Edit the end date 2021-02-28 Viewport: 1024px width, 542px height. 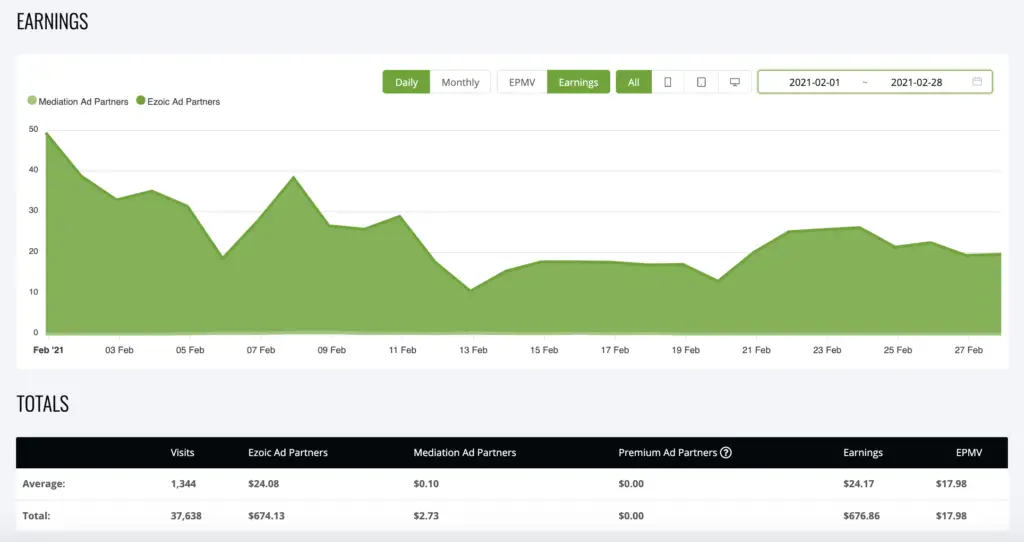tap(916, 82)
